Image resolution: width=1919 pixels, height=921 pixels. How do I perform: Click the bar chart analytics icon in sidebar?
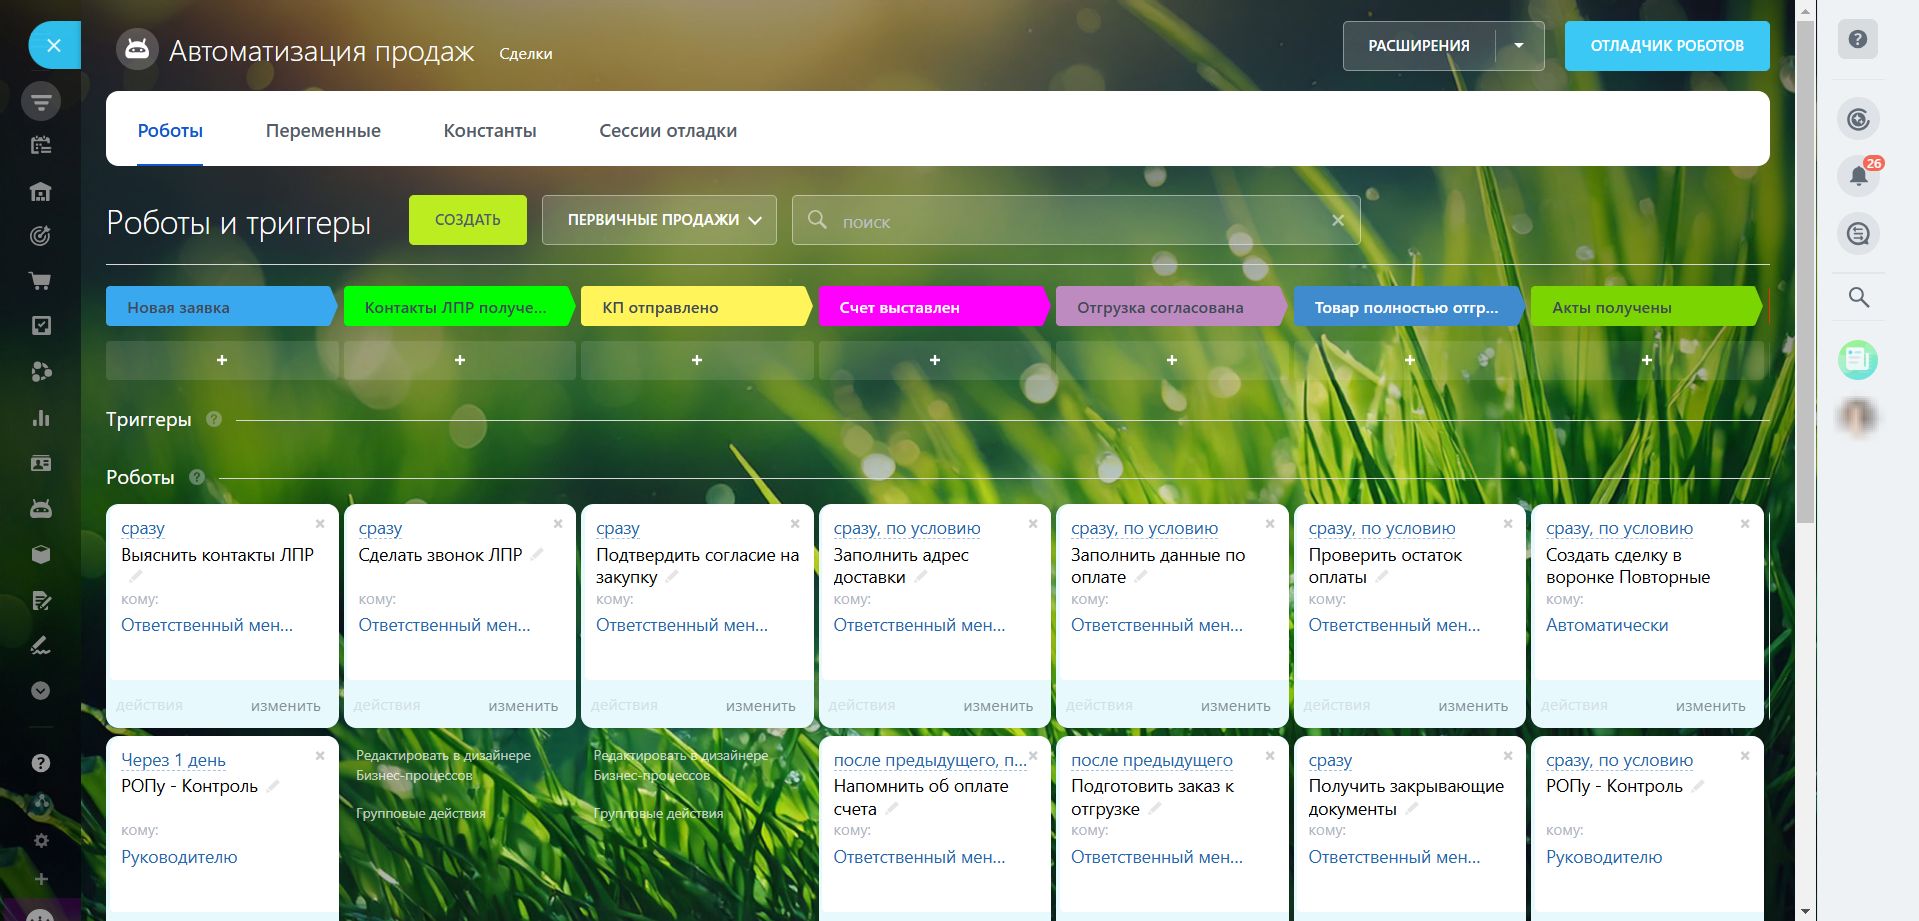(41, 418)
